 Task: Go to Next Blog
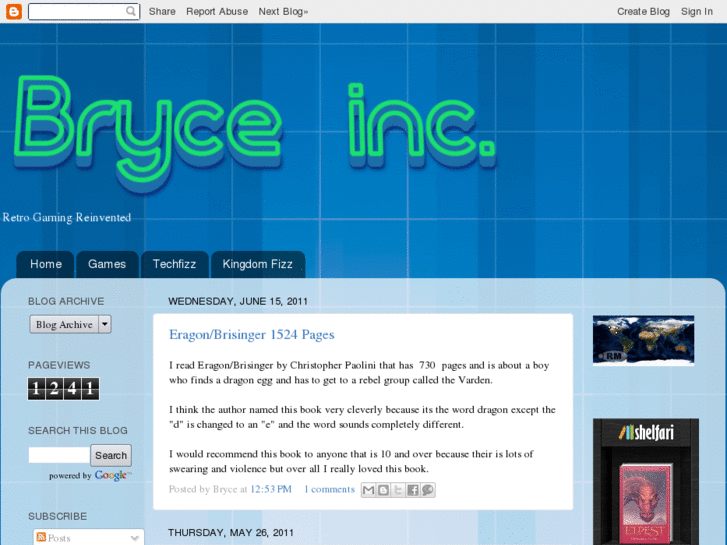pos(283,12)
